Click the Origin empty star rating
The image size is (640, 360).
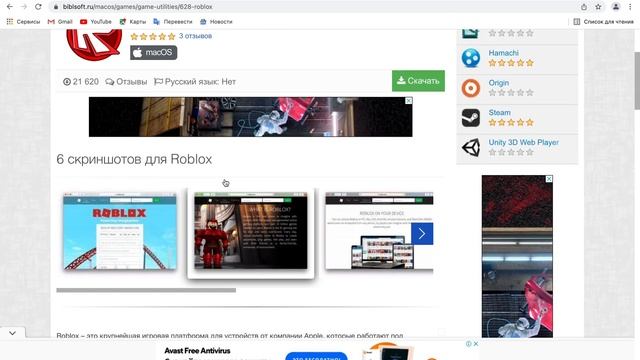511,93
